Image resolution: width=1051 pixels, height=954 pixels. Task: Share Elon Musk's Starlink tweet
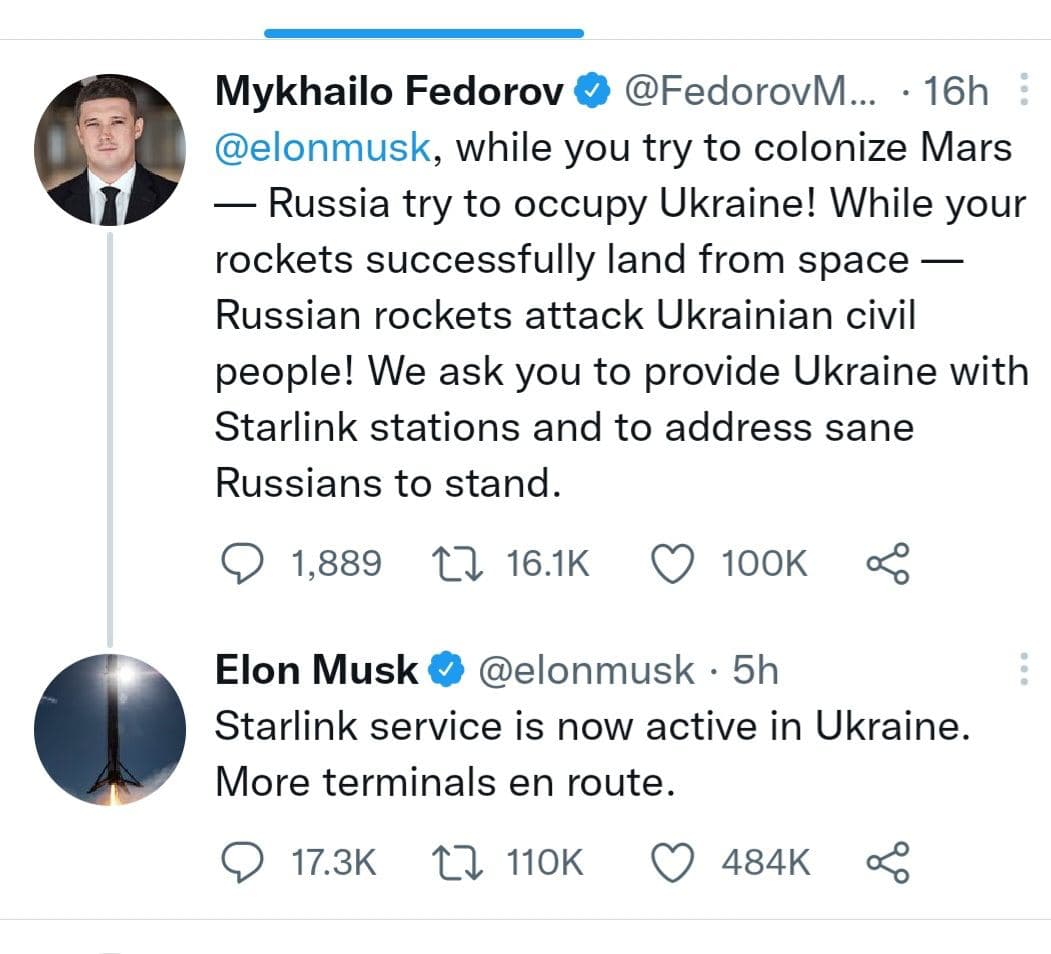click(887, 862)
